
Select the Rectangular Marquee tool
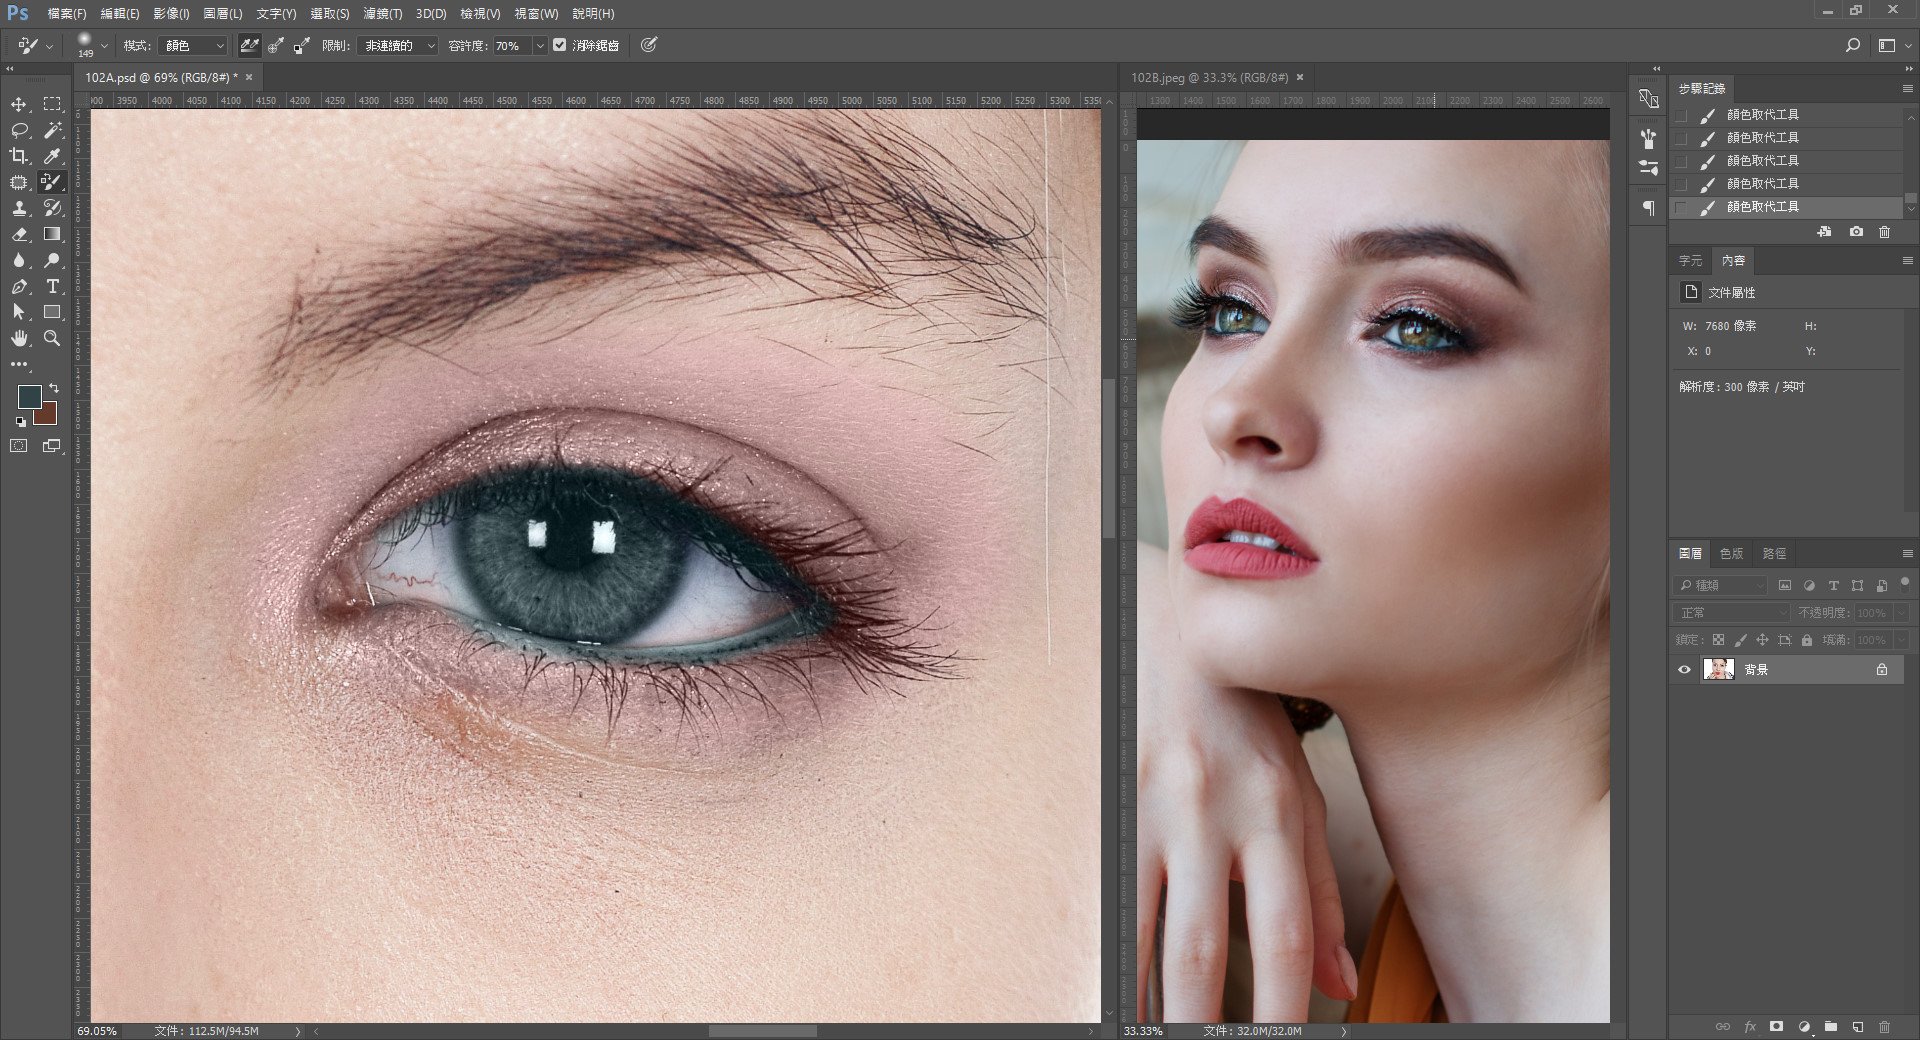(x=52, y=104)
